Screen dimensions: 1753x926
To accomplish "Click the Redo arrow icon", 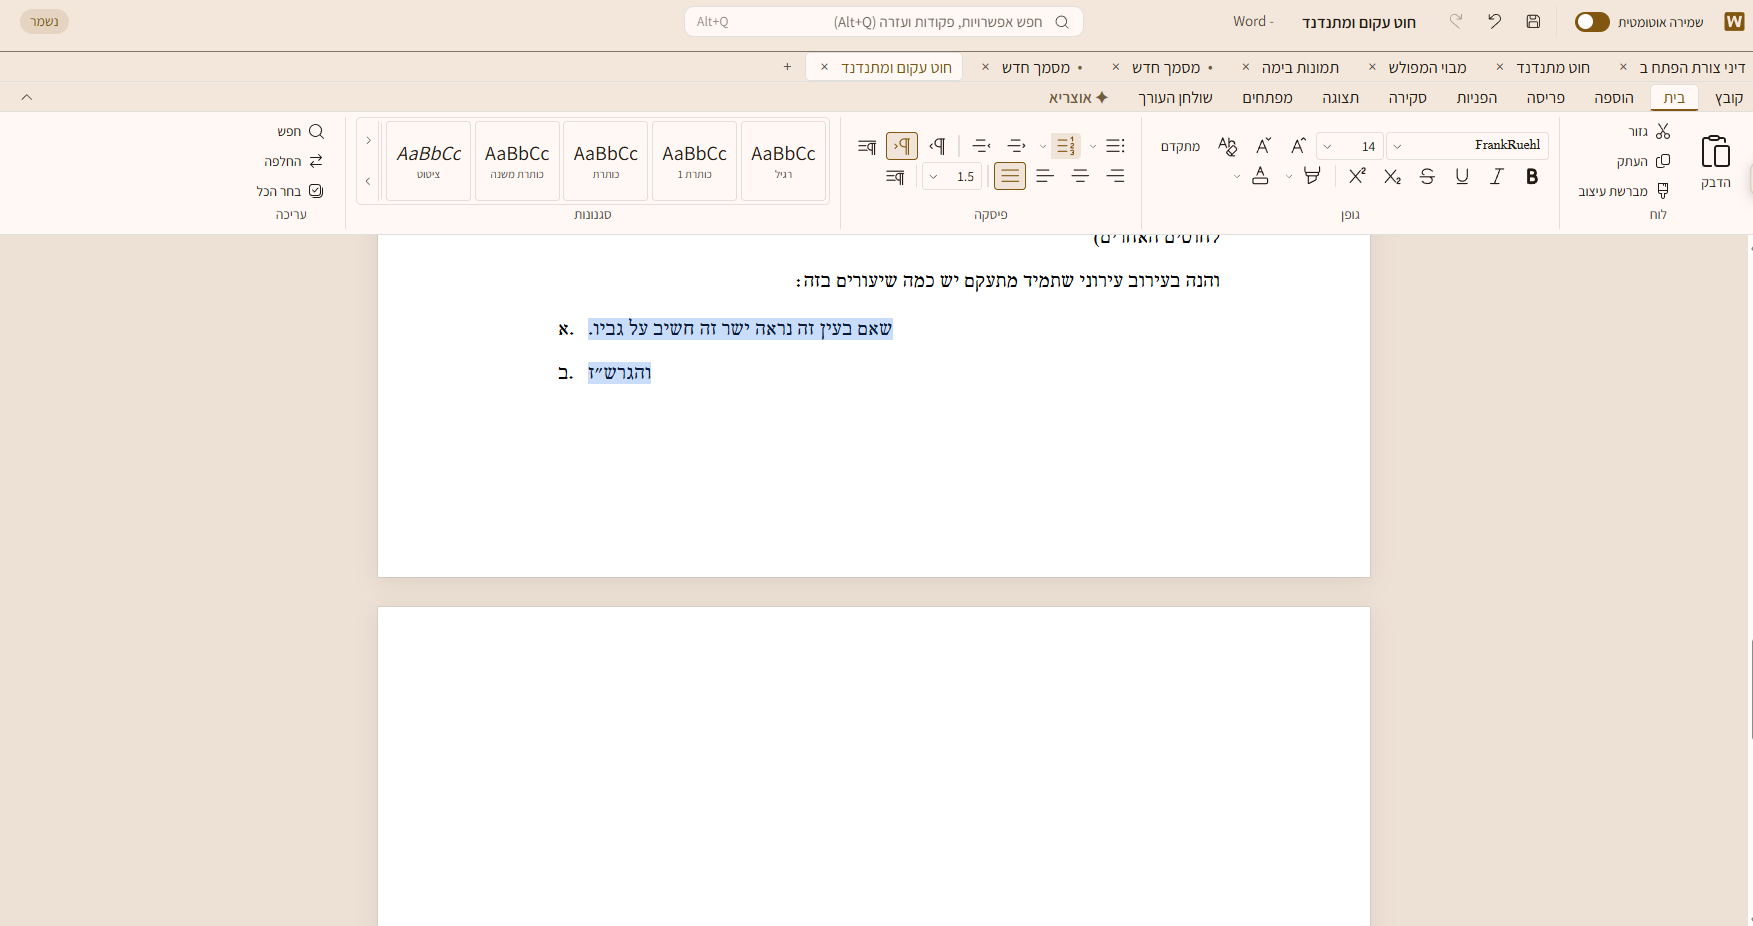I will tap(1456, 21).
